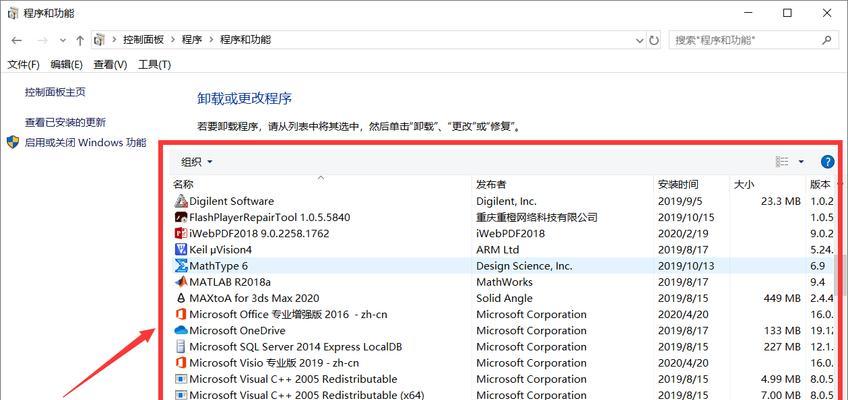Click 程序和功能 in the address path
This screenshot has height=400, width=848.
tap(246, 39)
